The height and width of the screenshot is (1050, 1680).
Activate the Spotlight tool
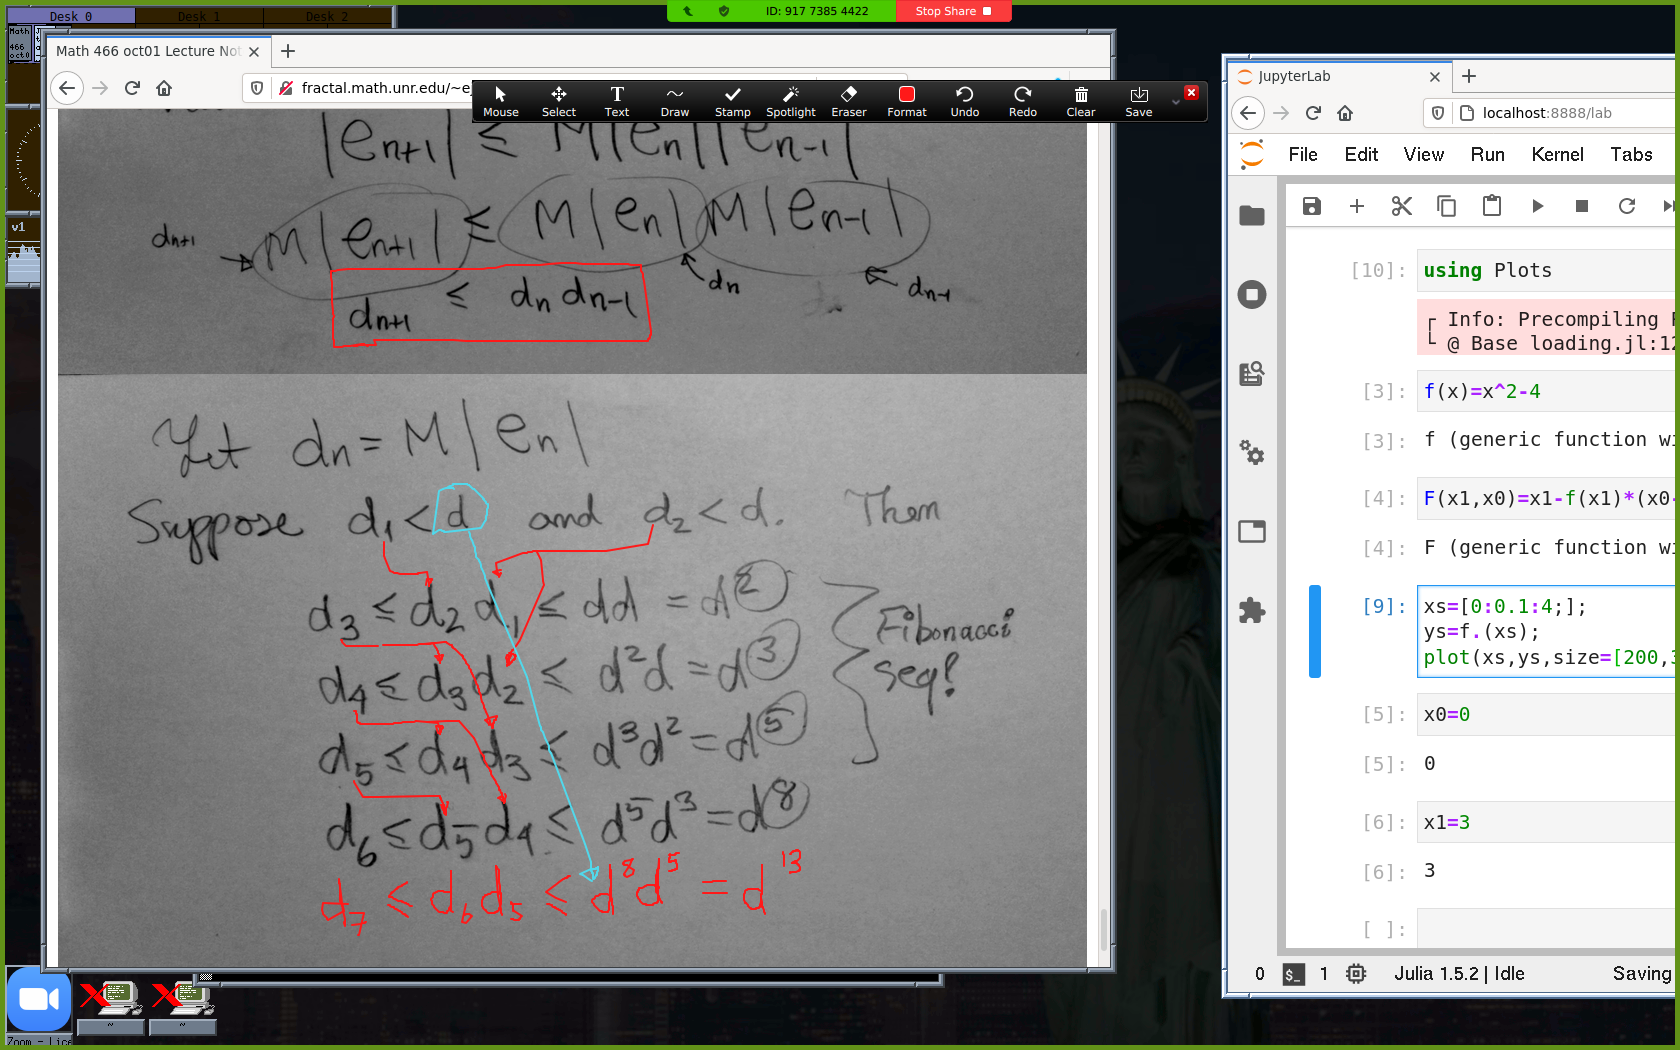coord(790,101)
